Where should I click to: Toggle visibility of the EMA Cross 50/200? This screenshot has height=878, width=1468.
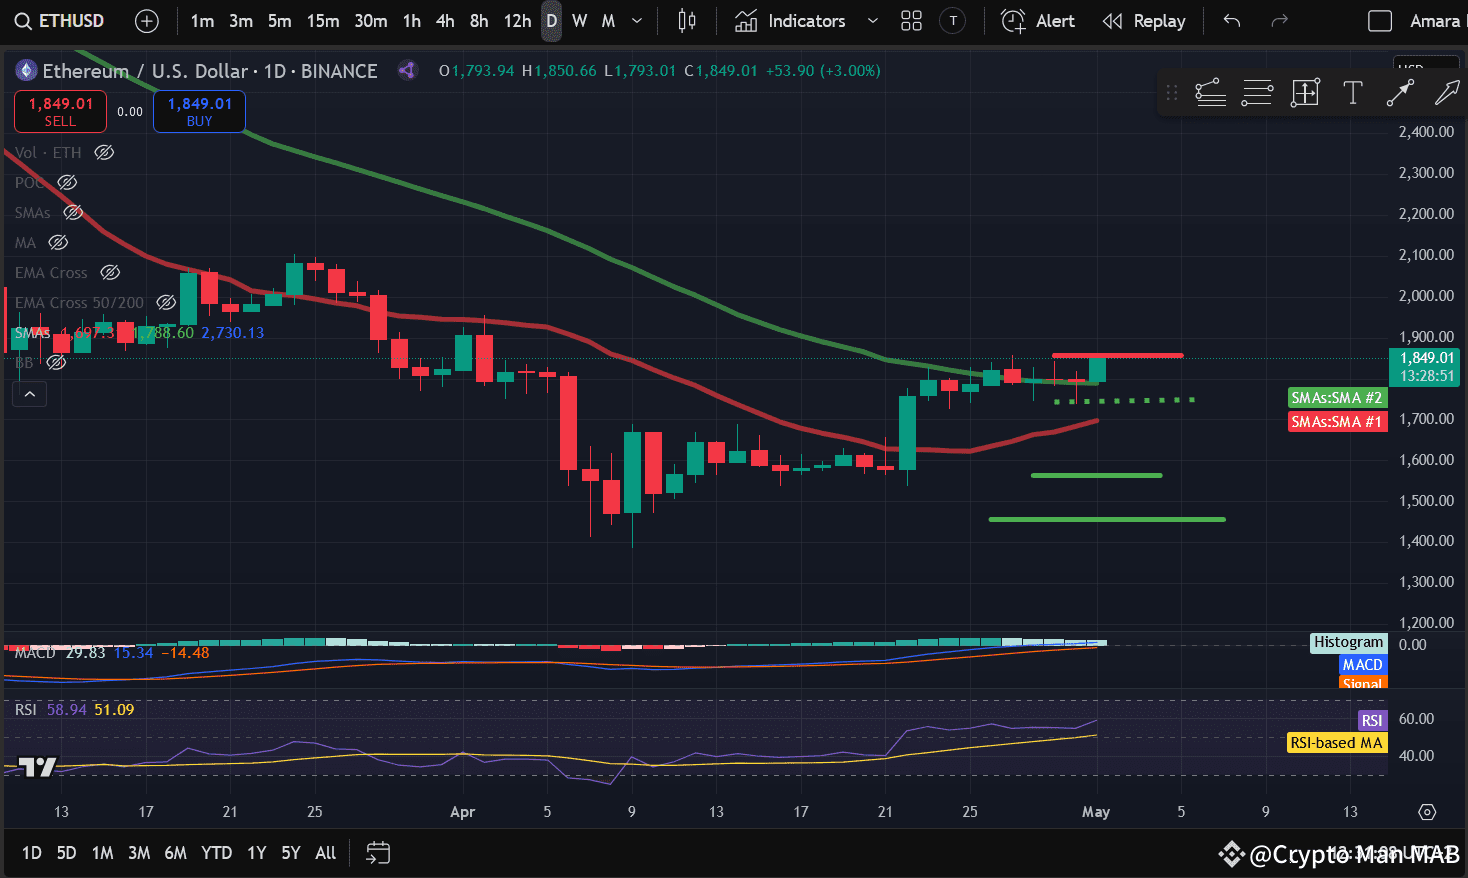(x=166, y=302)
